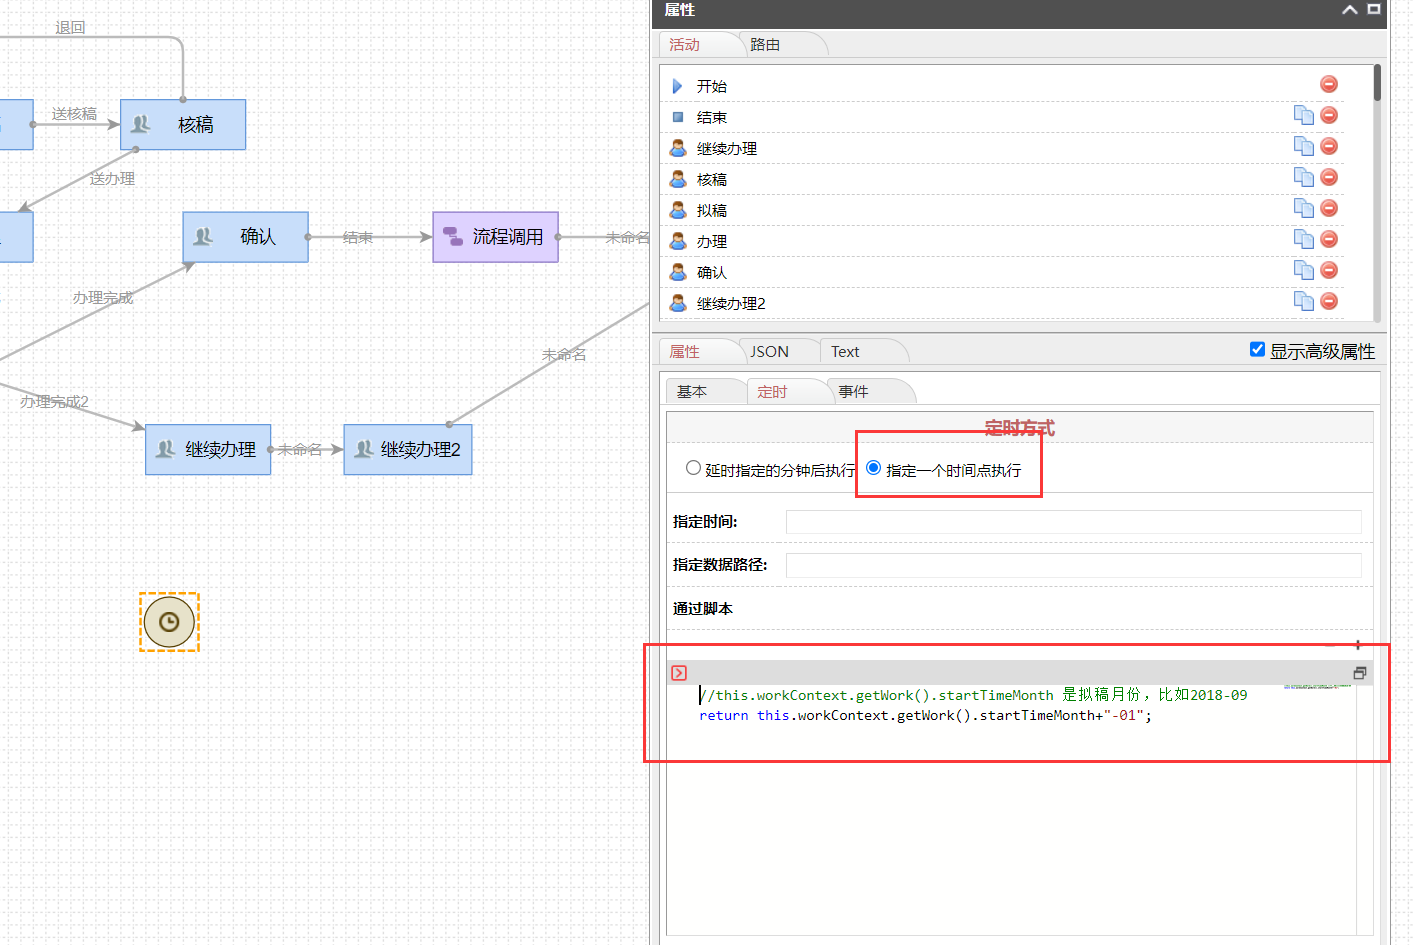This screenshot has width=1415, height=945.
Task: Toggle 显示高级属性 checkbox
Action: pos(1257,349)
